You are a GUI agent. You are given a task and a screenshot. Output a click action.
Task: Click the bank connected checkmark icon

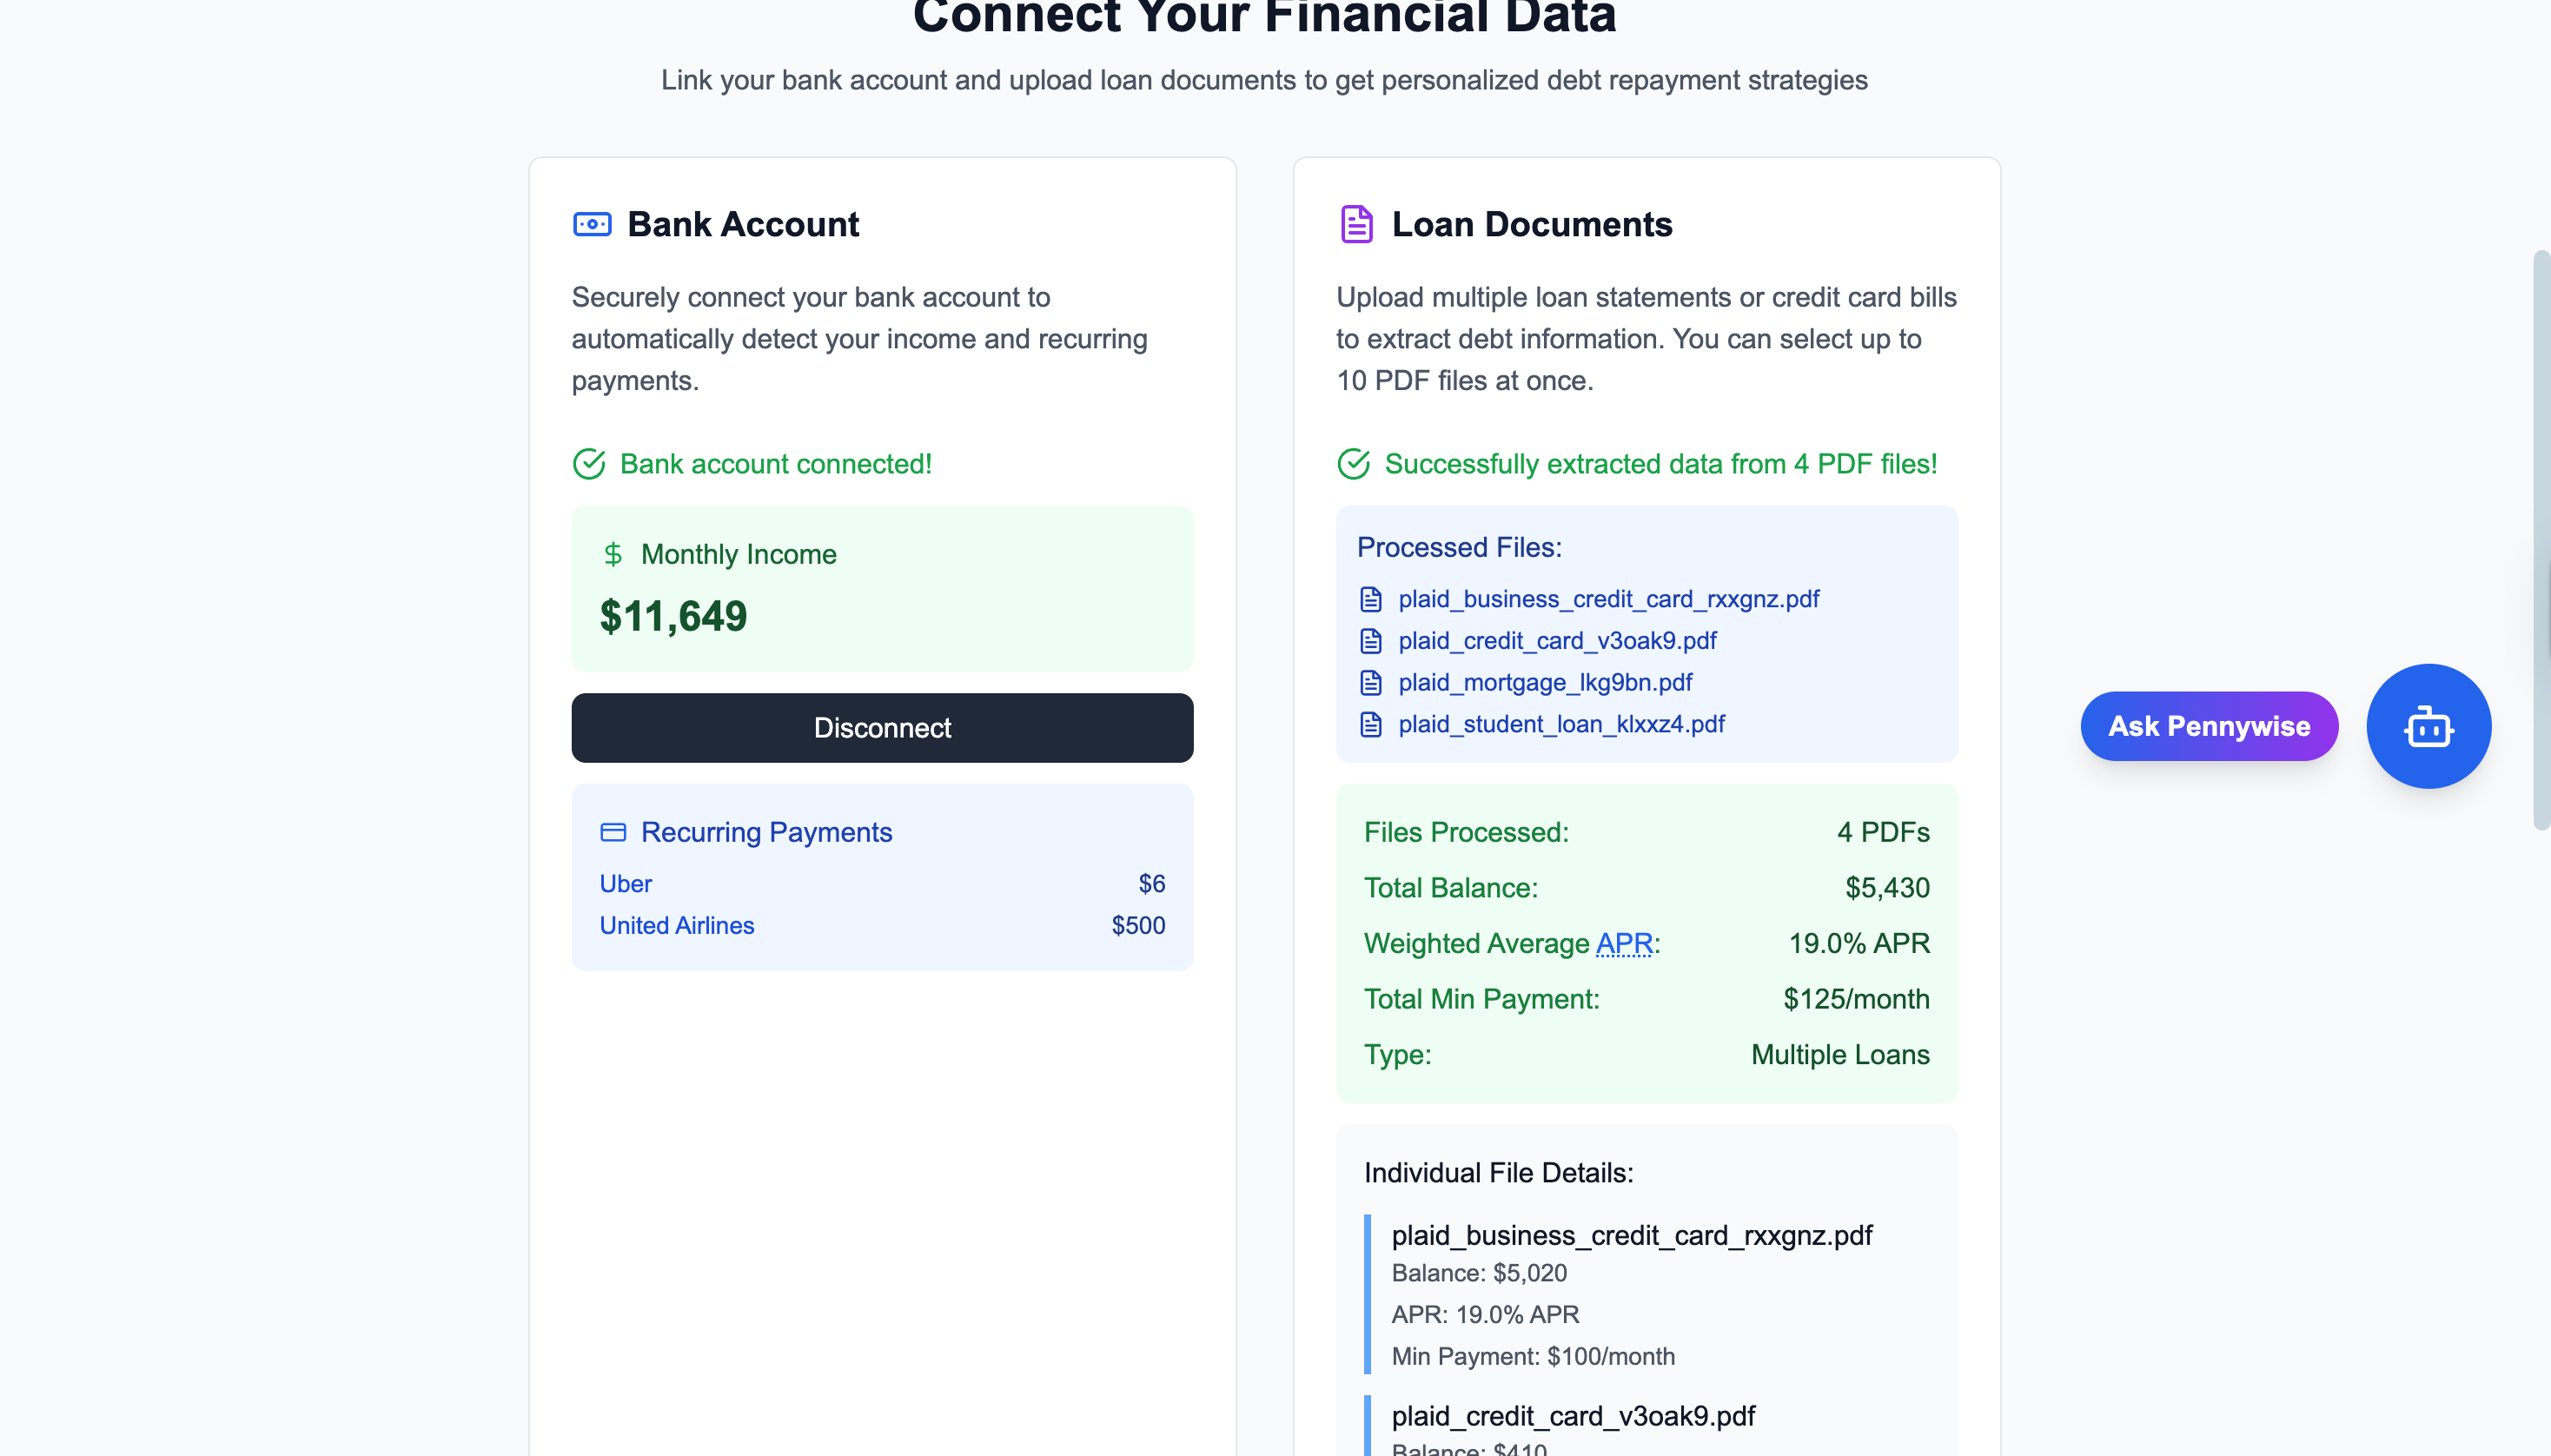[589, 464]
